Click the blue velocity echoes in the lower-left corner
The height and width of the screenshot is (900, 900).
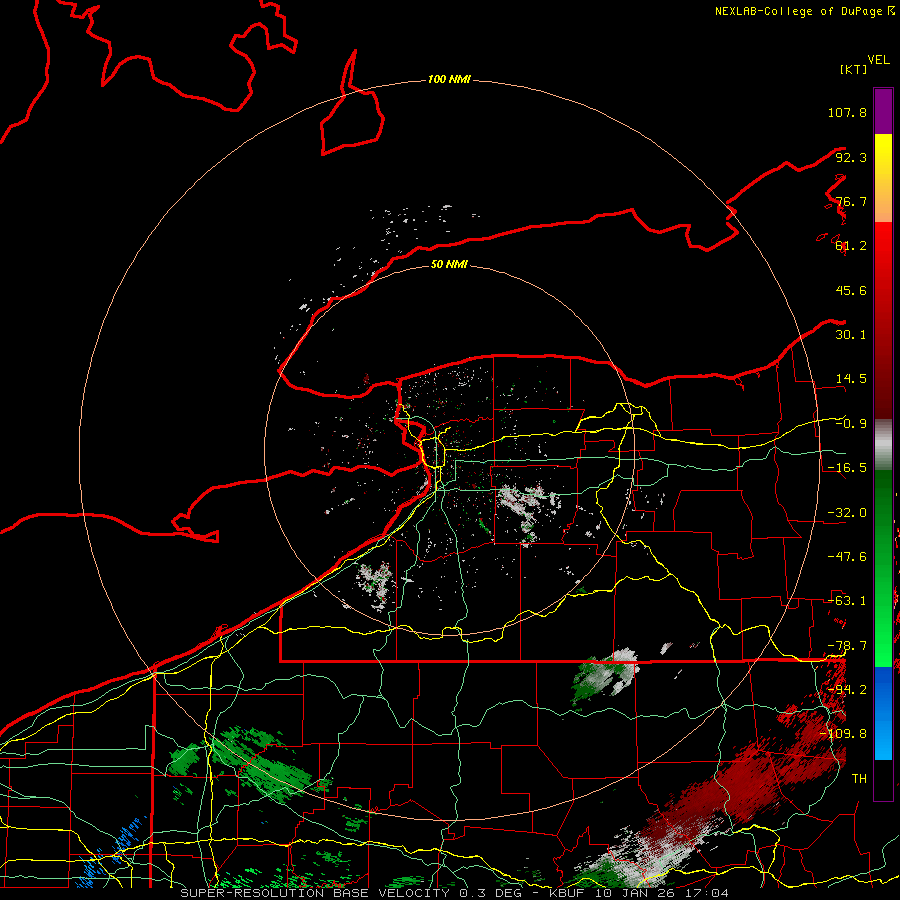tap(112, 852)
